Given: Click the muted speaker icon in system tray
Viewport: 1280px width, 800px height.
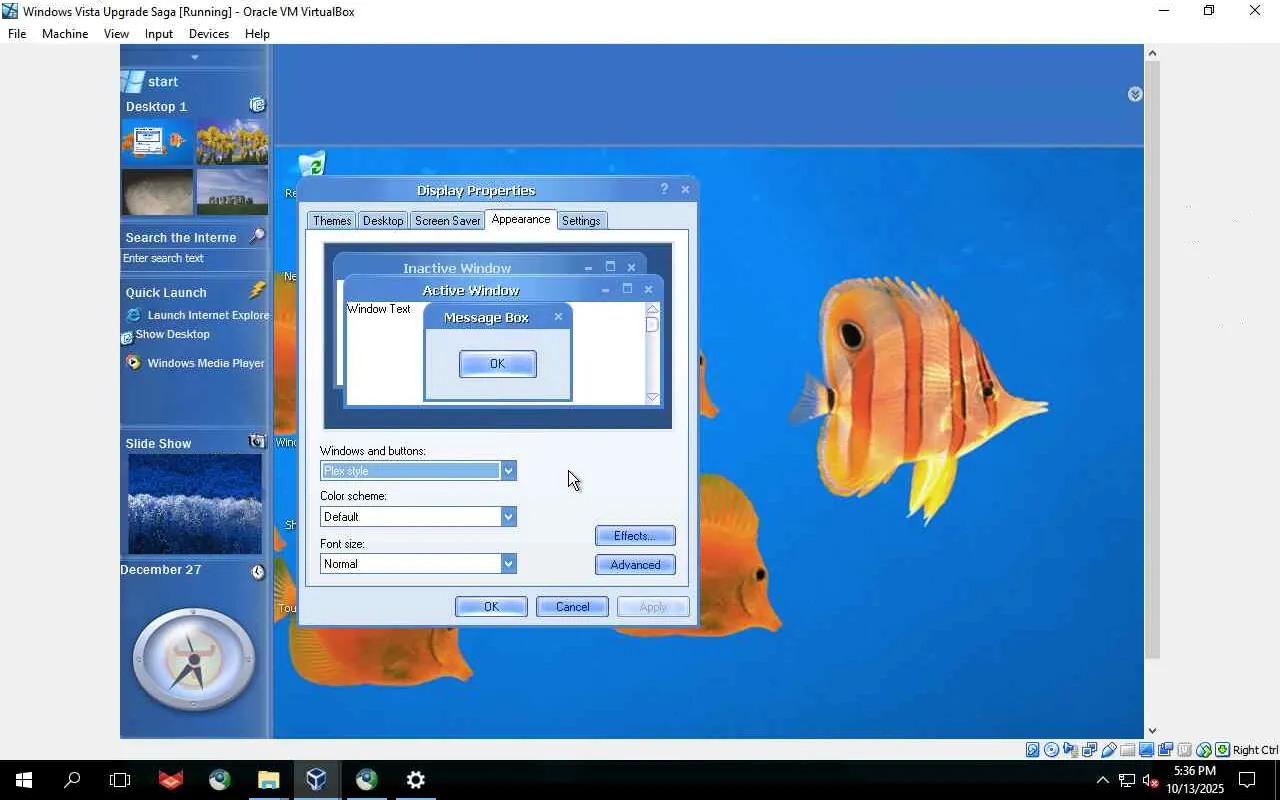Looking at the screenshot, I should 1150,780.
